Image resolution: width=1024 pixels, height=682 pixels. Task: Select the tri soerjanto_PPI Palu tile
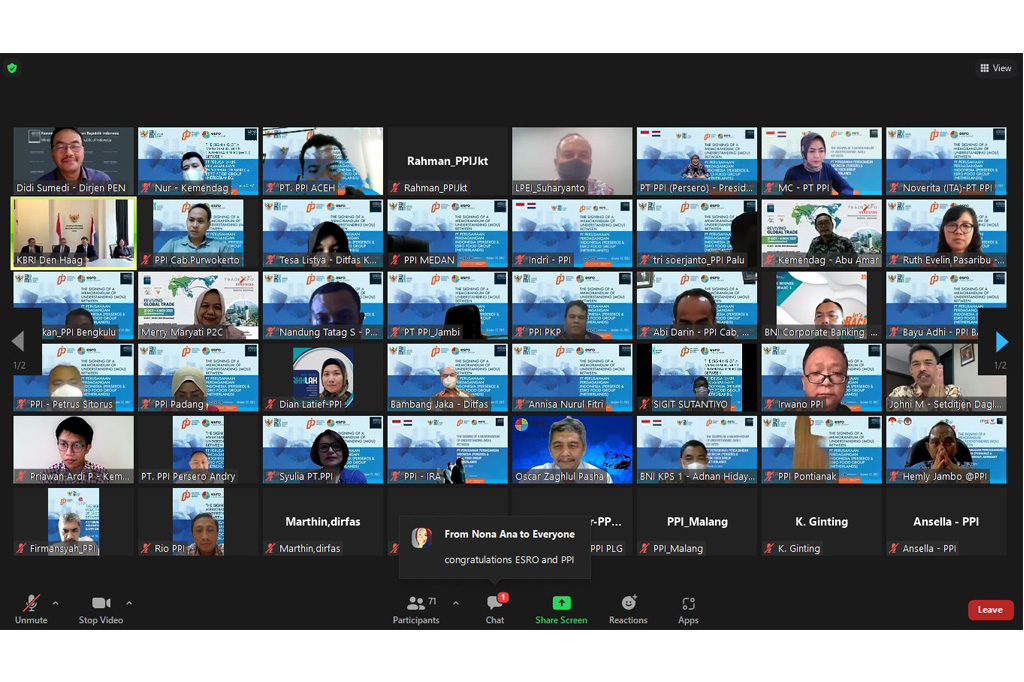pyautogui.click(x=697, y=233)
